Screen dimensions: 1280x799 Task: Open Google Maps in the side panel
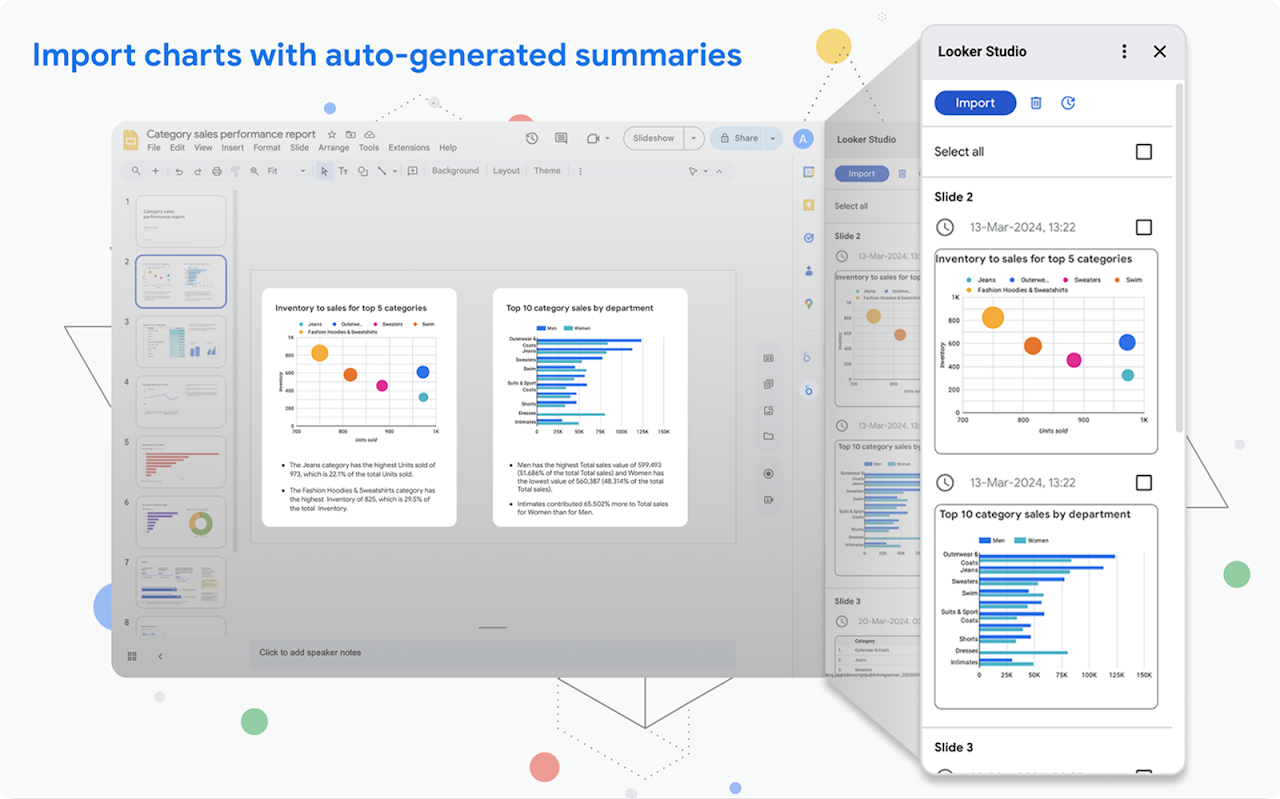click(808, 303)
